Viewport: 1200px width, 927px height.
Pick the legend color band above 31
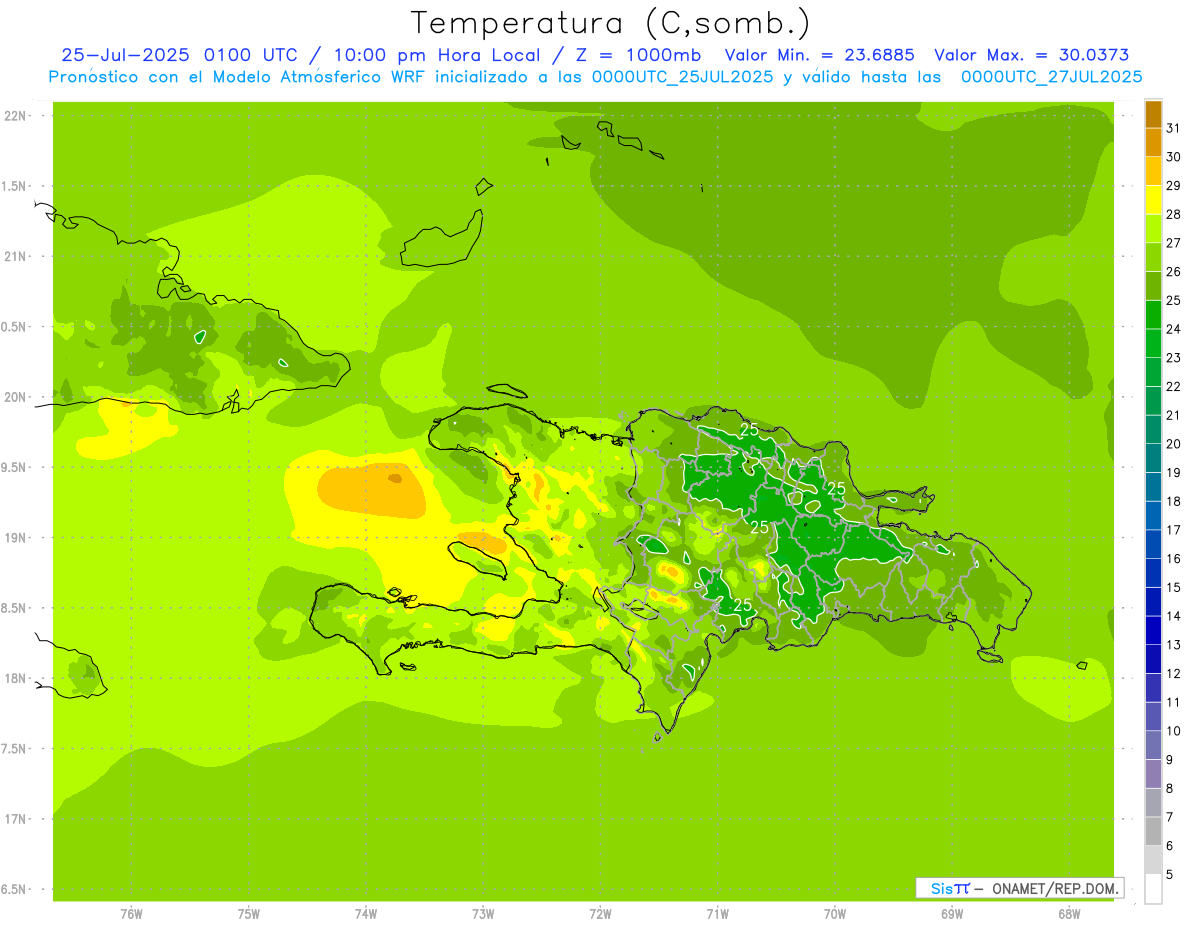pos(1153,114)
